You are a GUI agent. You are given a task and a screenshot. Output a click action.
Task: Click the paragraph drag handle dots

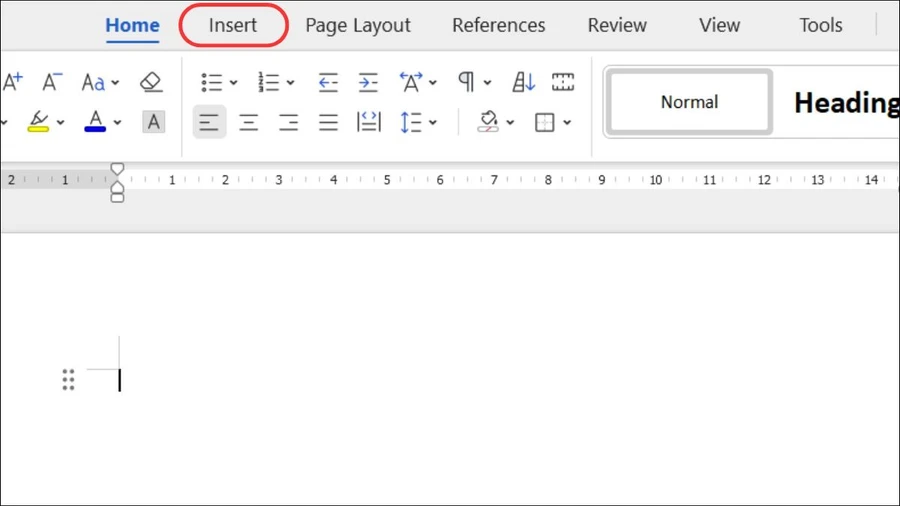pyautogui.click(x=68, y=380)
